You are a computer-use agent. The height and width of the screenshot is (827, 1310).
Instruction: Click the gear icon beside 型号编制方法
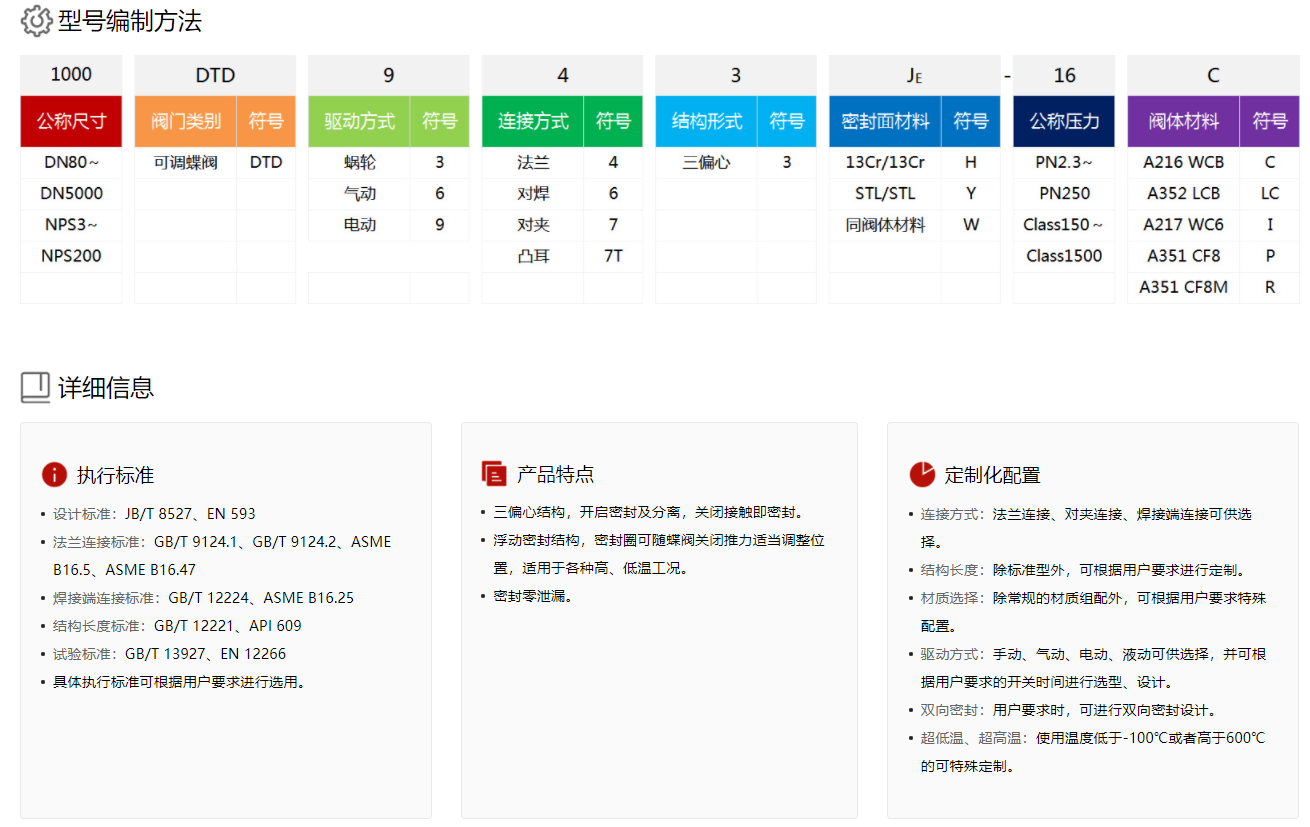click(x=36, y=21)
